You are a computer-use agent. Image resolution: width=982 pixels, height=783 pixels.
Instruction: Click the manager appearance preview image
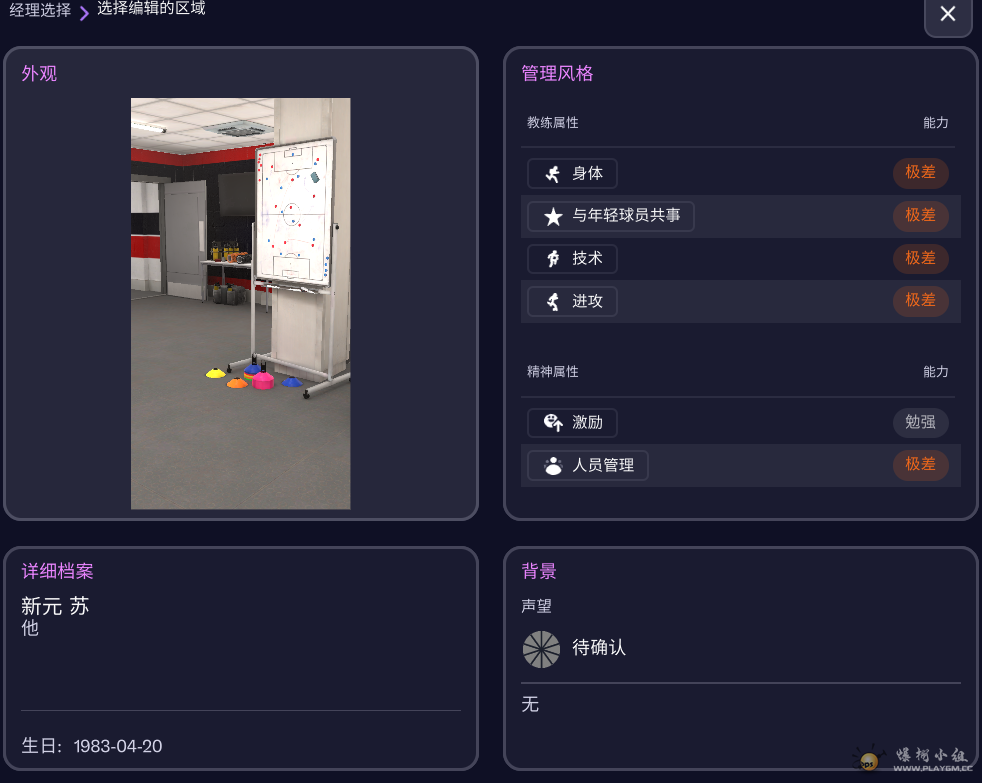coord(240,303)
